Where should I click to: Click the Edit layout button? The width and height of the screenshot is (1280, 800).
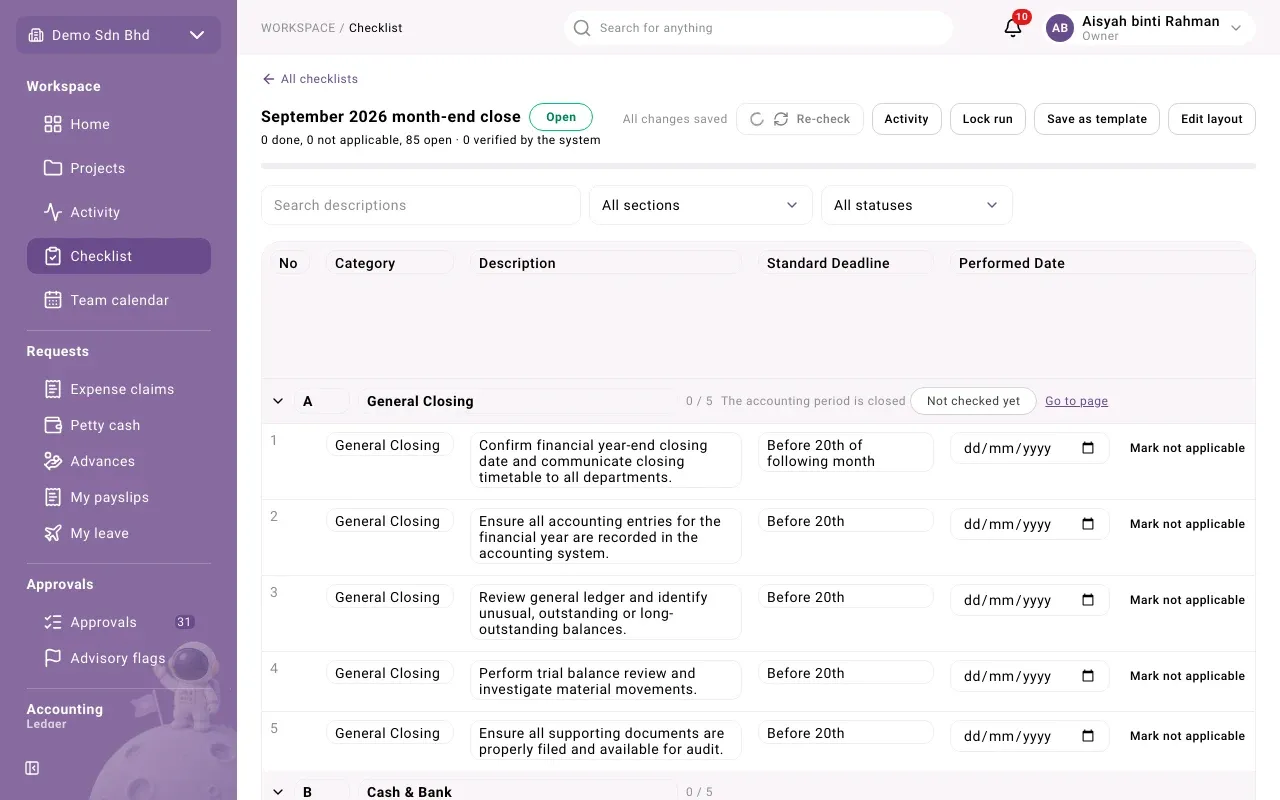1211,119
